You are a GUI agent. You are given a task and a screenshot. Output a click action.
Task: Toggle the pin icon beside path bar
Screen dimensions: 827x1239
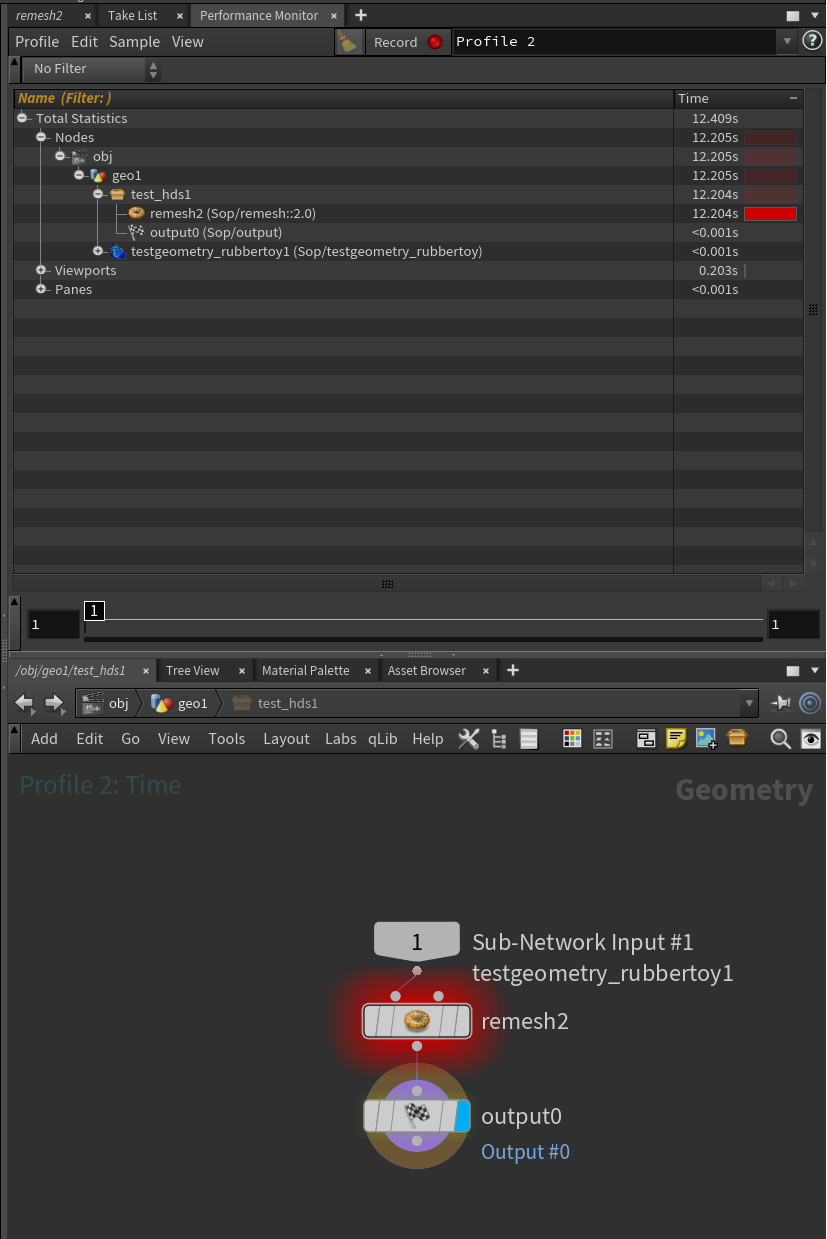pyautogui.click(x=780, y=703)
